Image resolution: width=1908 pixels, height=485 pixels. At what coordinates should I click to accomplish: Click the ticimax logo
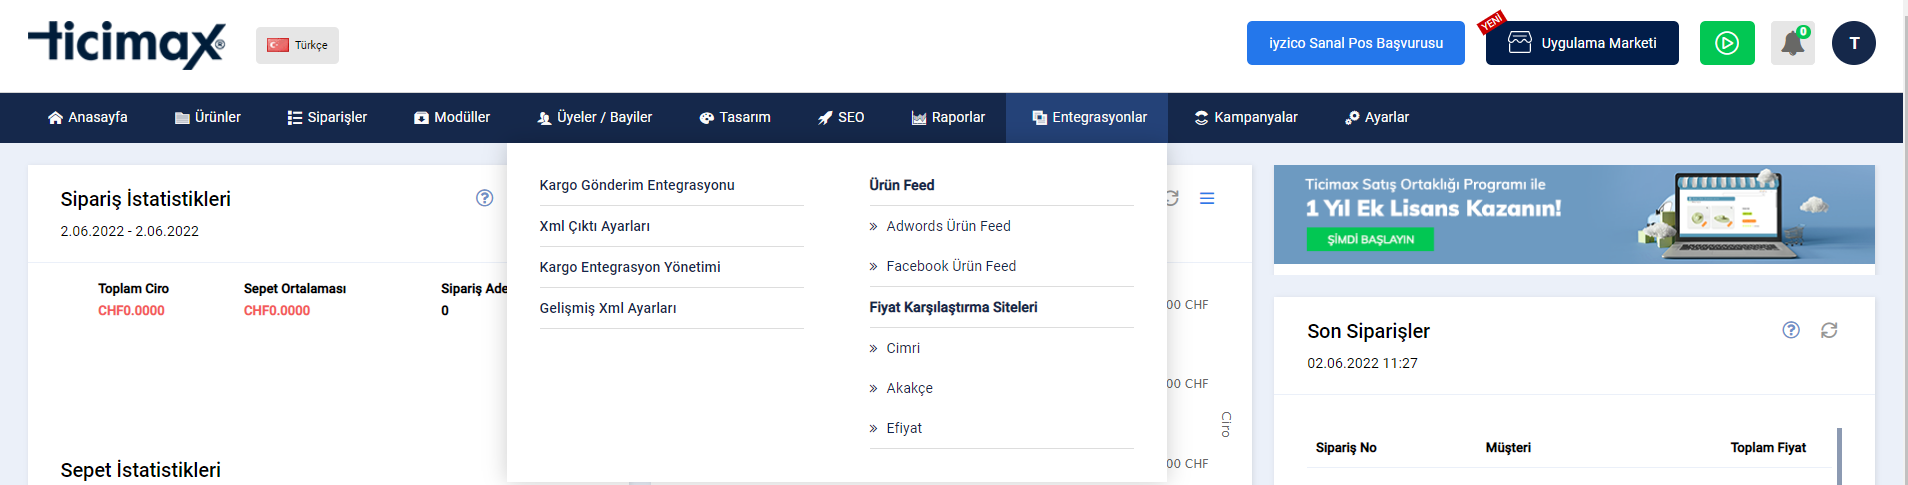point(127,45)
